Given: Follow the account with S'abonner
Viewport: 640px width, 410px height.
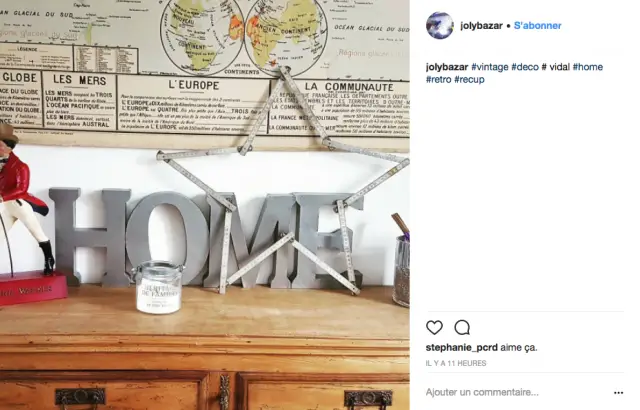Looking at the screenshot, I should pyautogui.click(x=538, y=26).
